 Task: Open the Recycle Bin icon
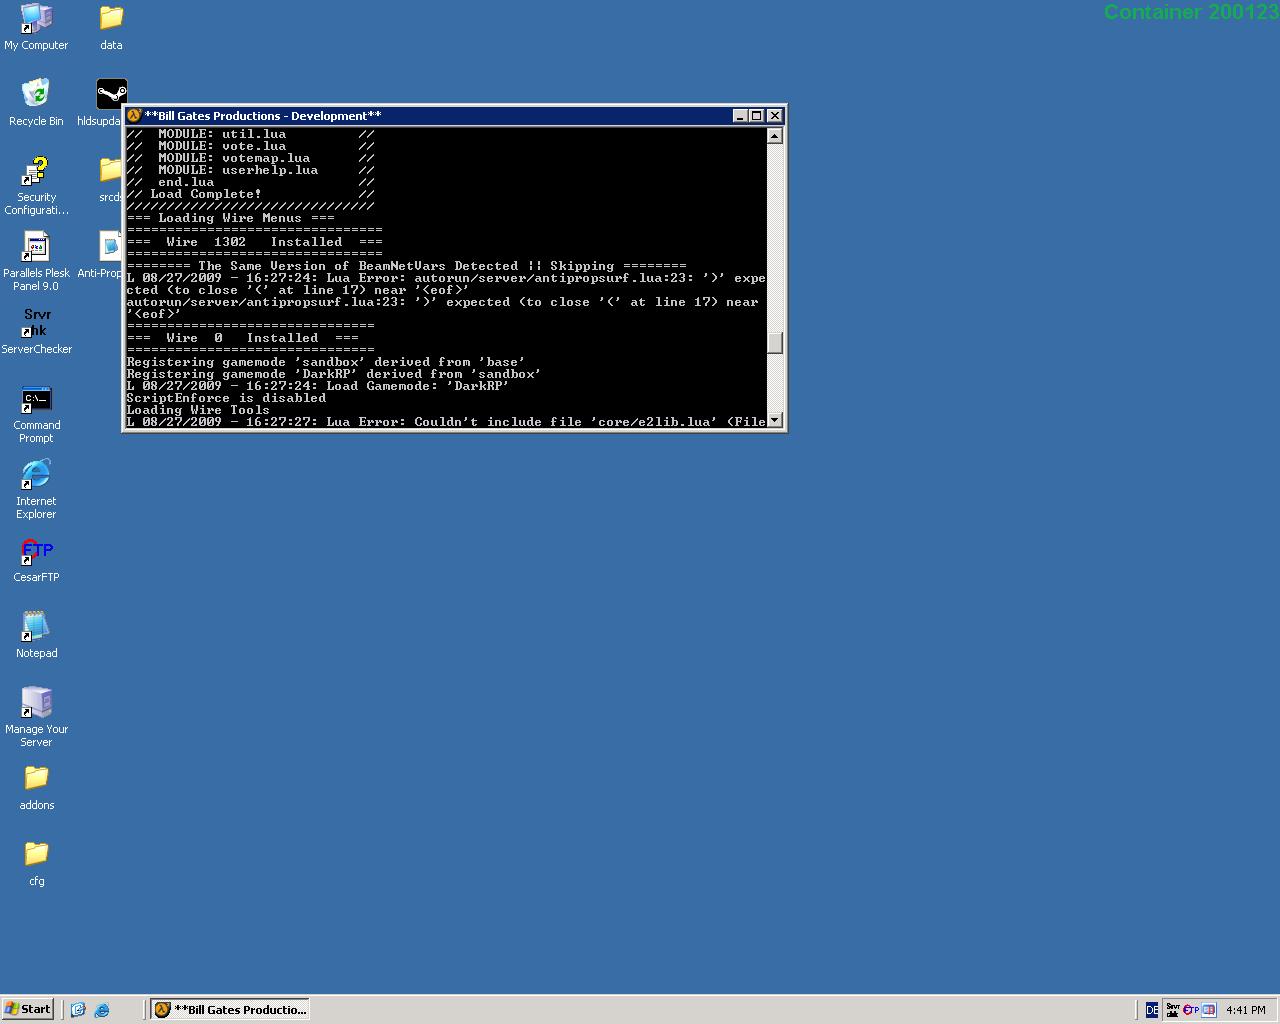coord(36,95)
